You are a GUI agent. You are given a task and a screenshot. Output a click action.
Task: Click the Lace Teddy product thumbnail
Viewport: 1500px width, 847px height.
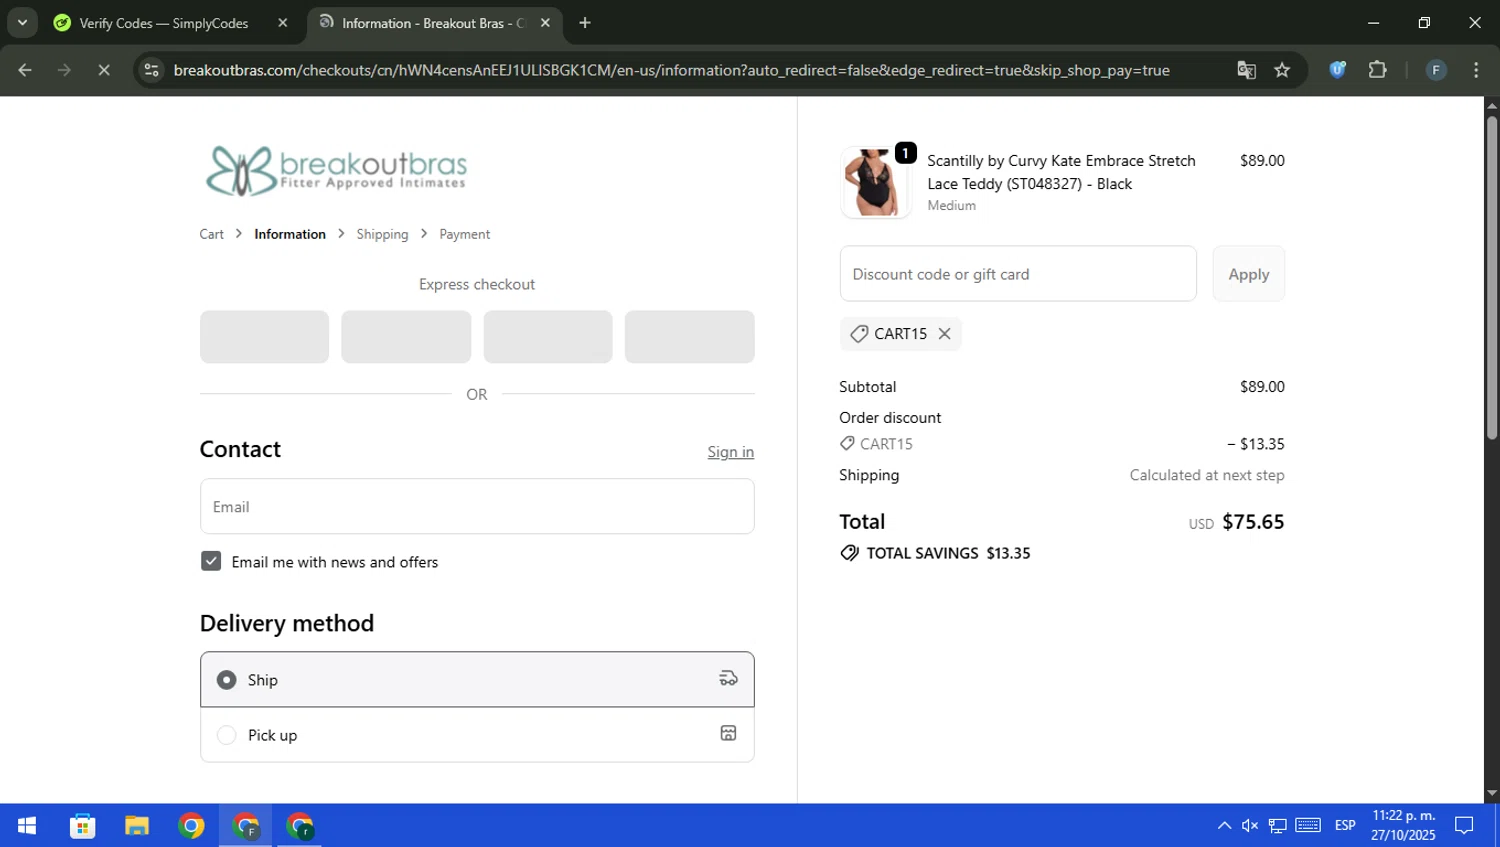point(875,182)
